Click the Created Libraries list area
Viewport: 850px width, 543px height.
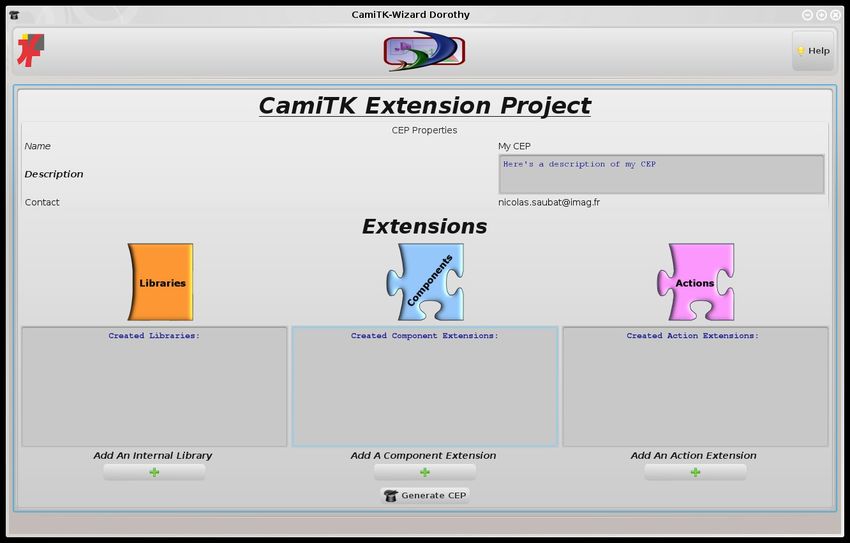[154, 387]
